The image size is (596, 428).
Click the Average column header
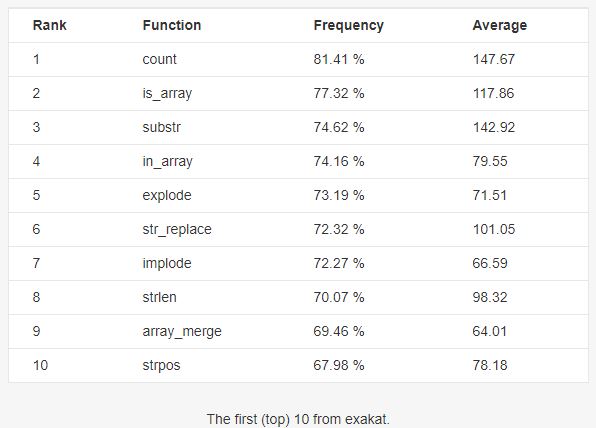pyautogui.click(x=499, y=26)
